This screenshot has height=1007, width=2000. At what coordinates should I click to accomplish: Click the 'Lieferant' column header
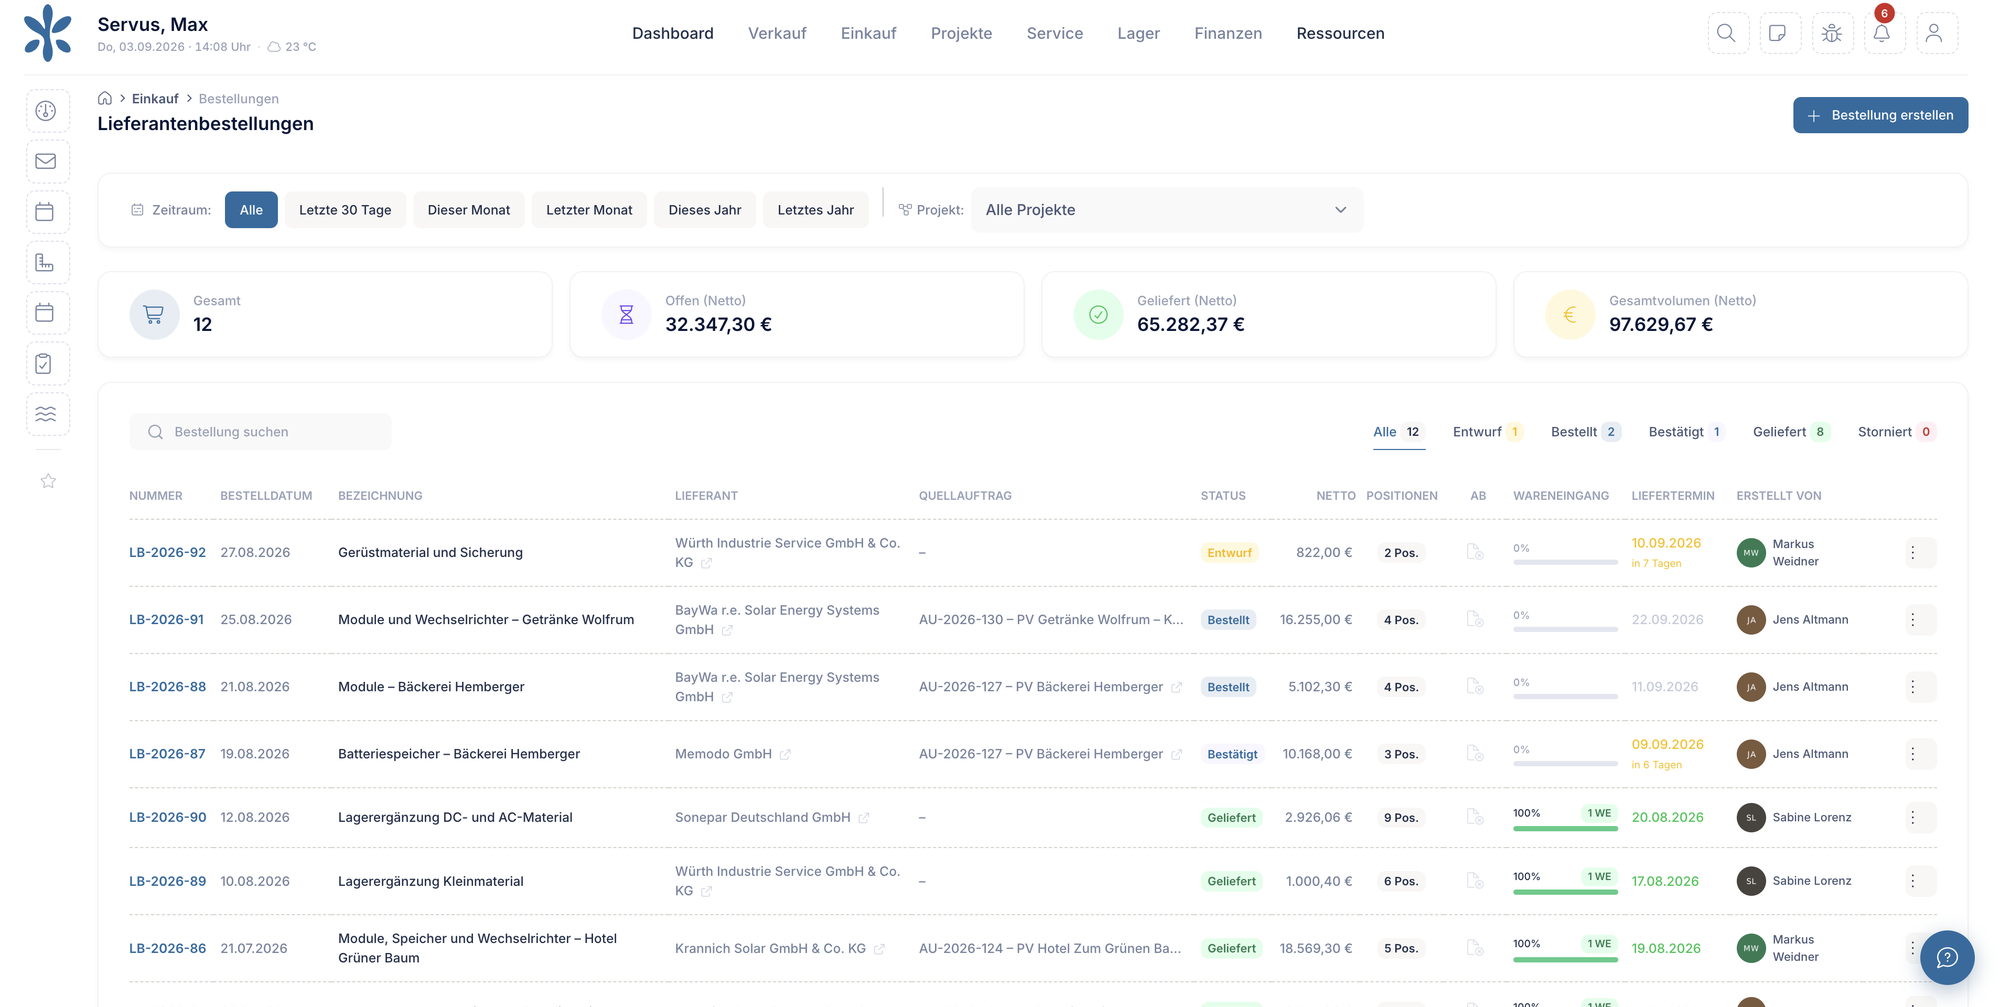[706, 496]
